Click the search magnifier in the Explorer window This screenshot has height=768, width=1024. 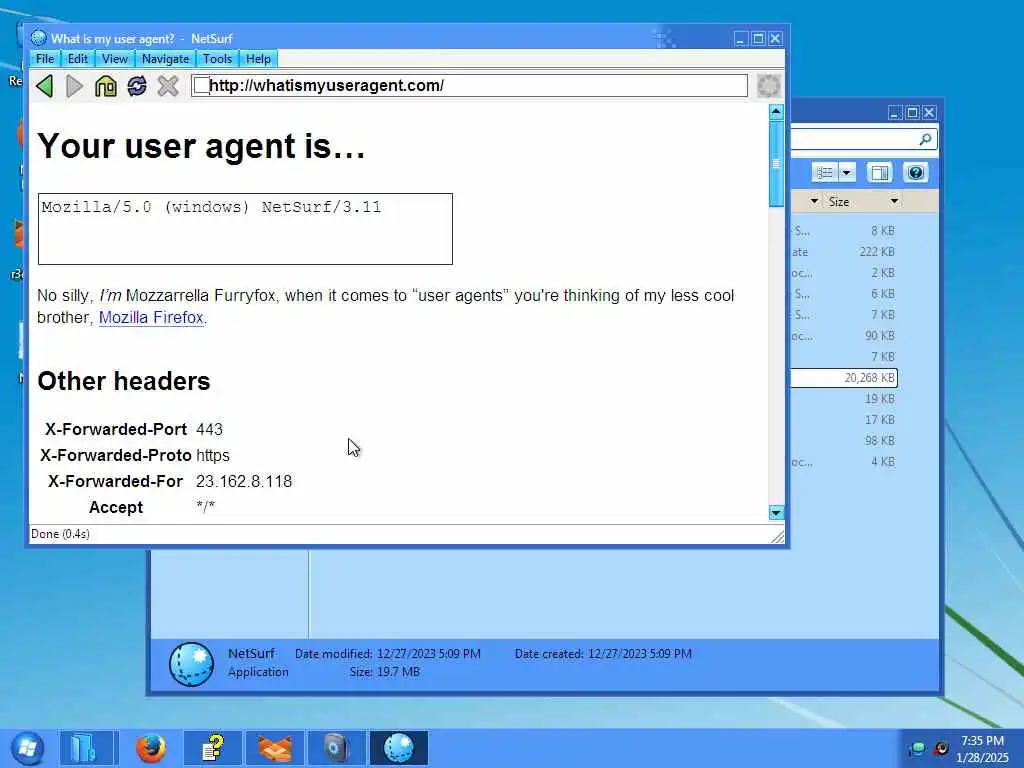925,139
